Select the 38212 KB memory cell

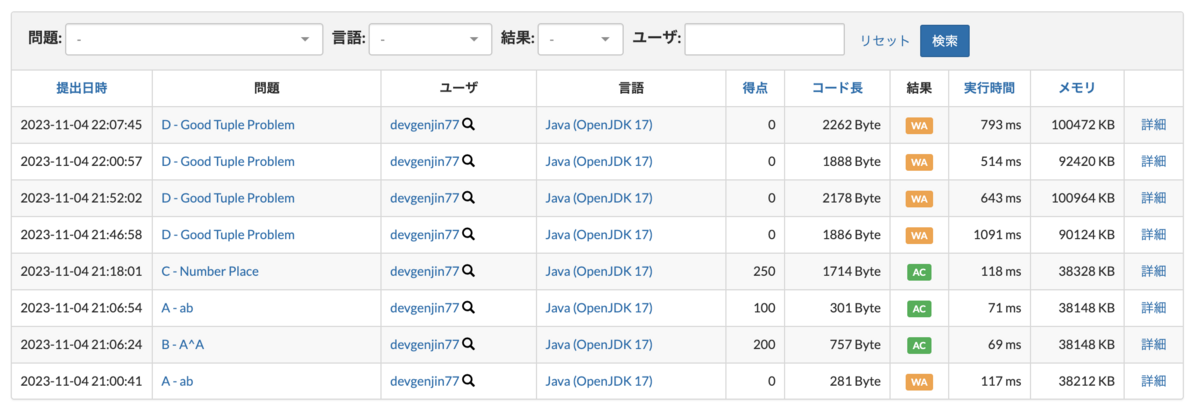(x=1077, y=381)
